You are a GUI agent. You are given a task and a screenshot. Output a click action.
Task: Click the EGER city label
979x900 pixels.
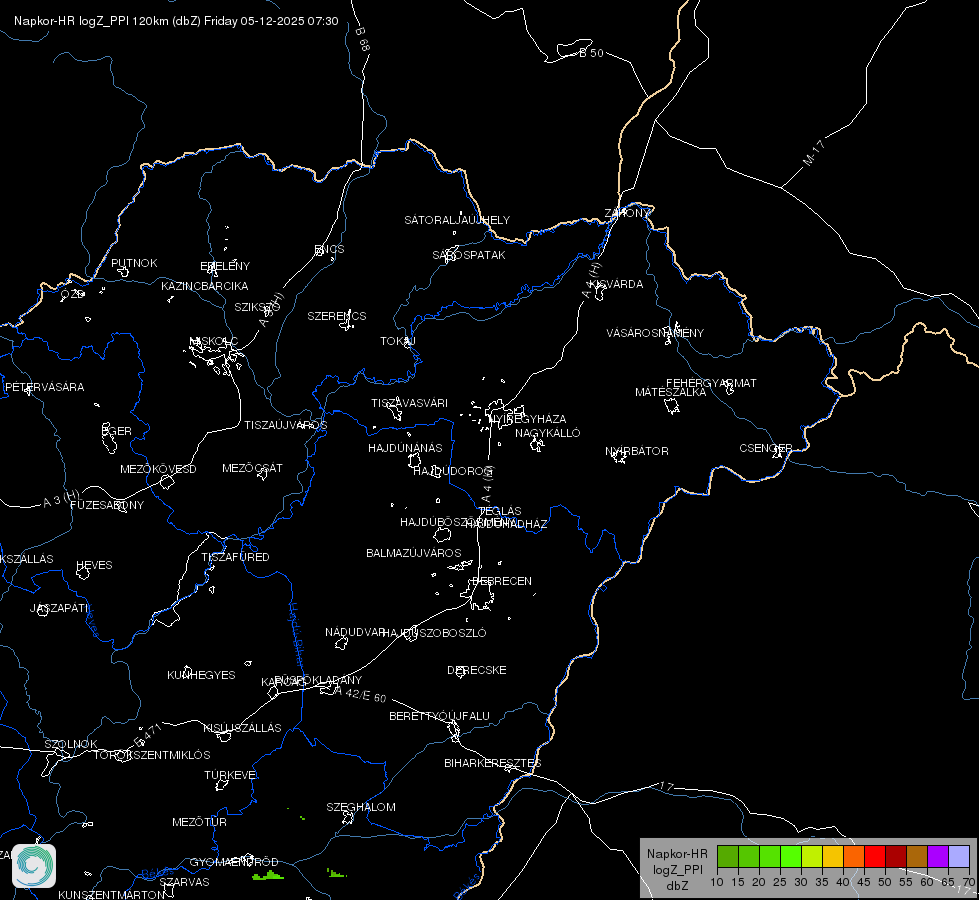(117, 431)
